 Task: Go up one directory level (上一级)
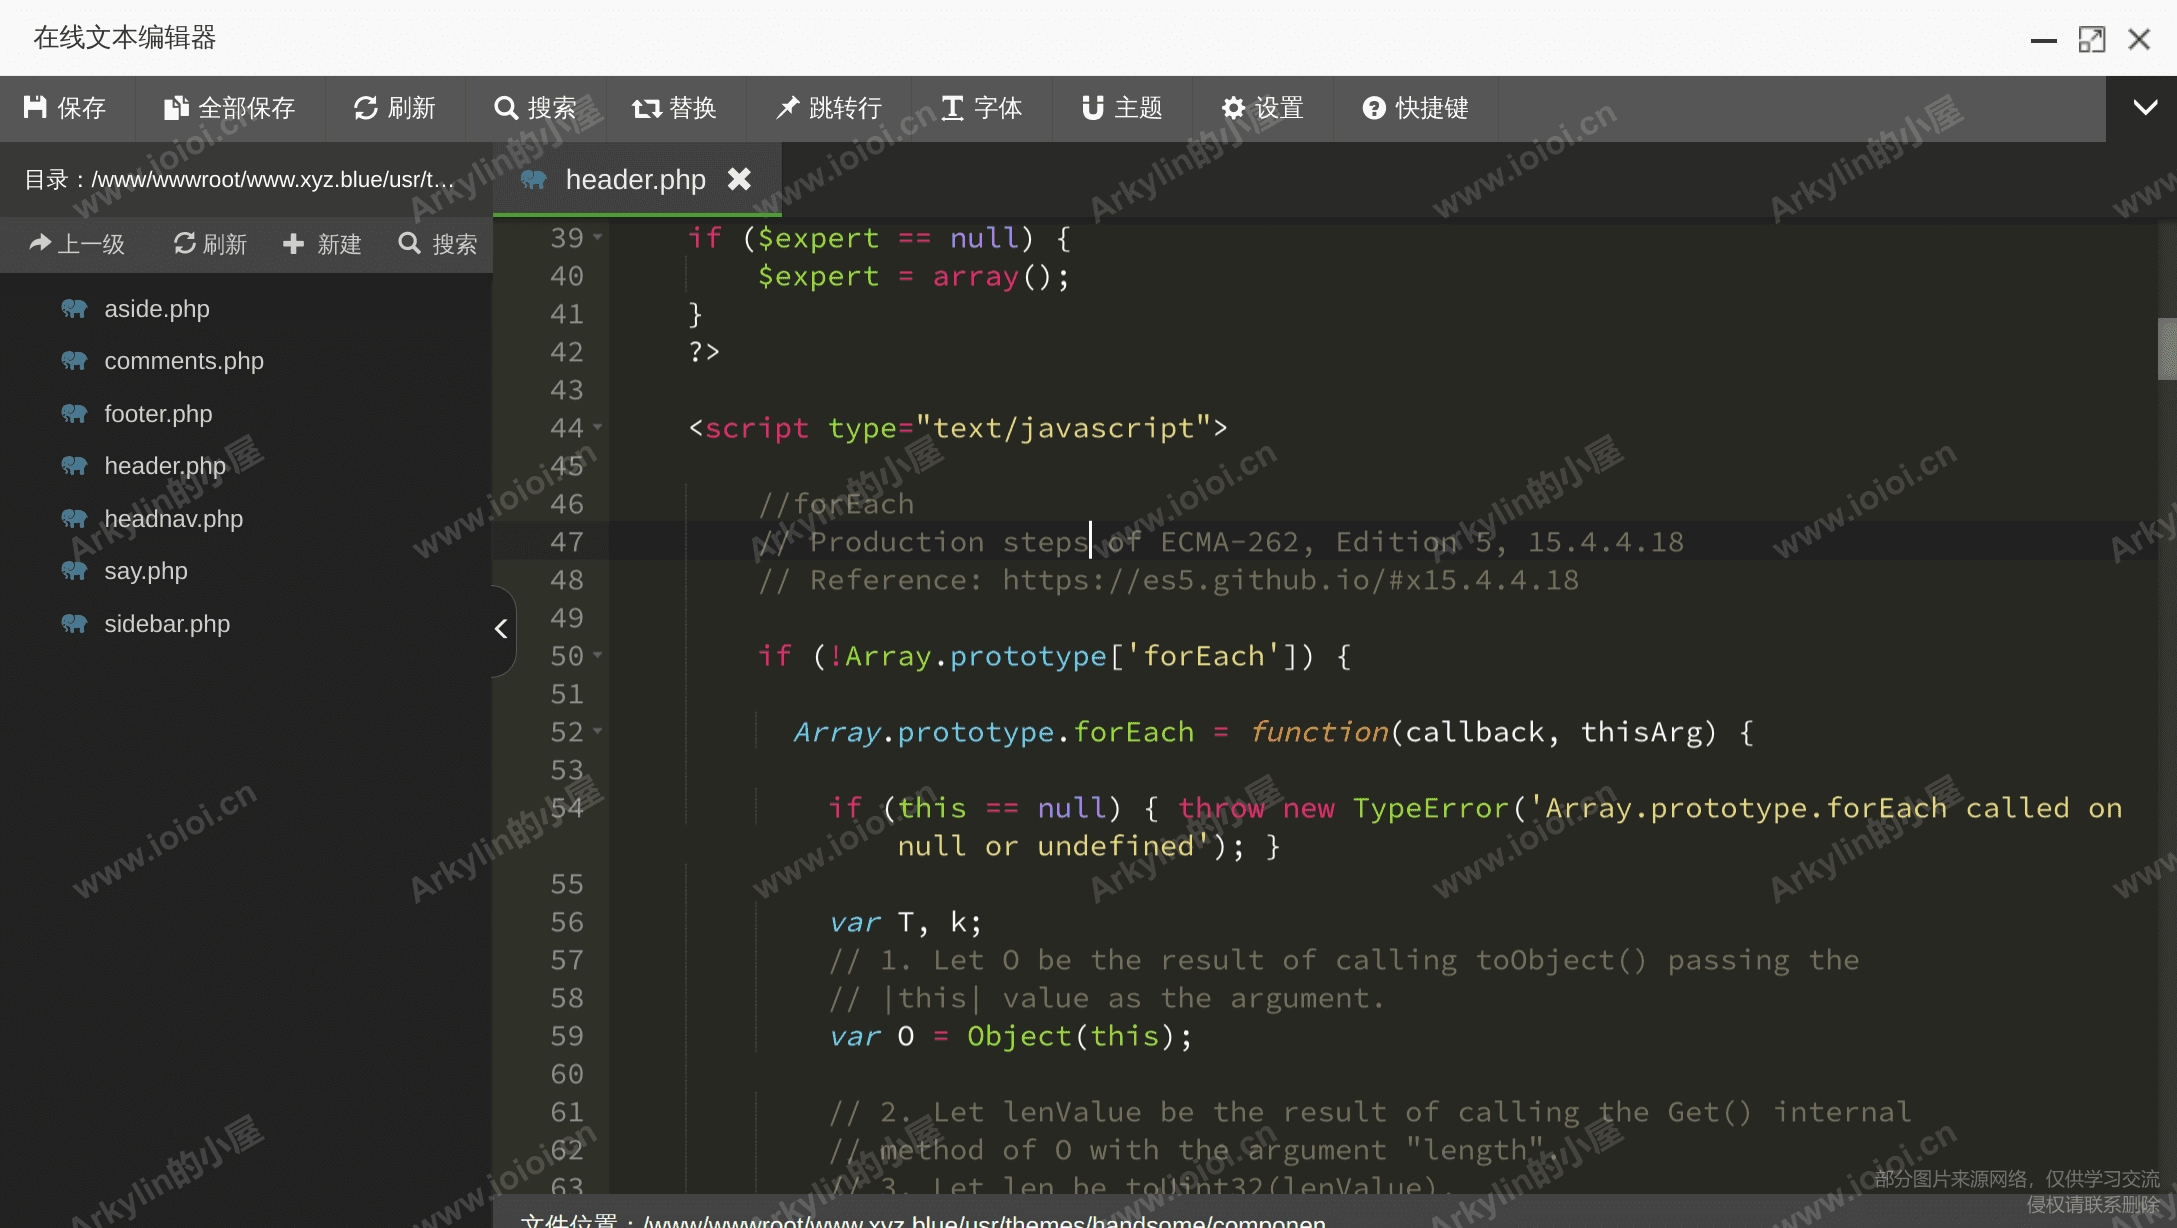point(77,244)
